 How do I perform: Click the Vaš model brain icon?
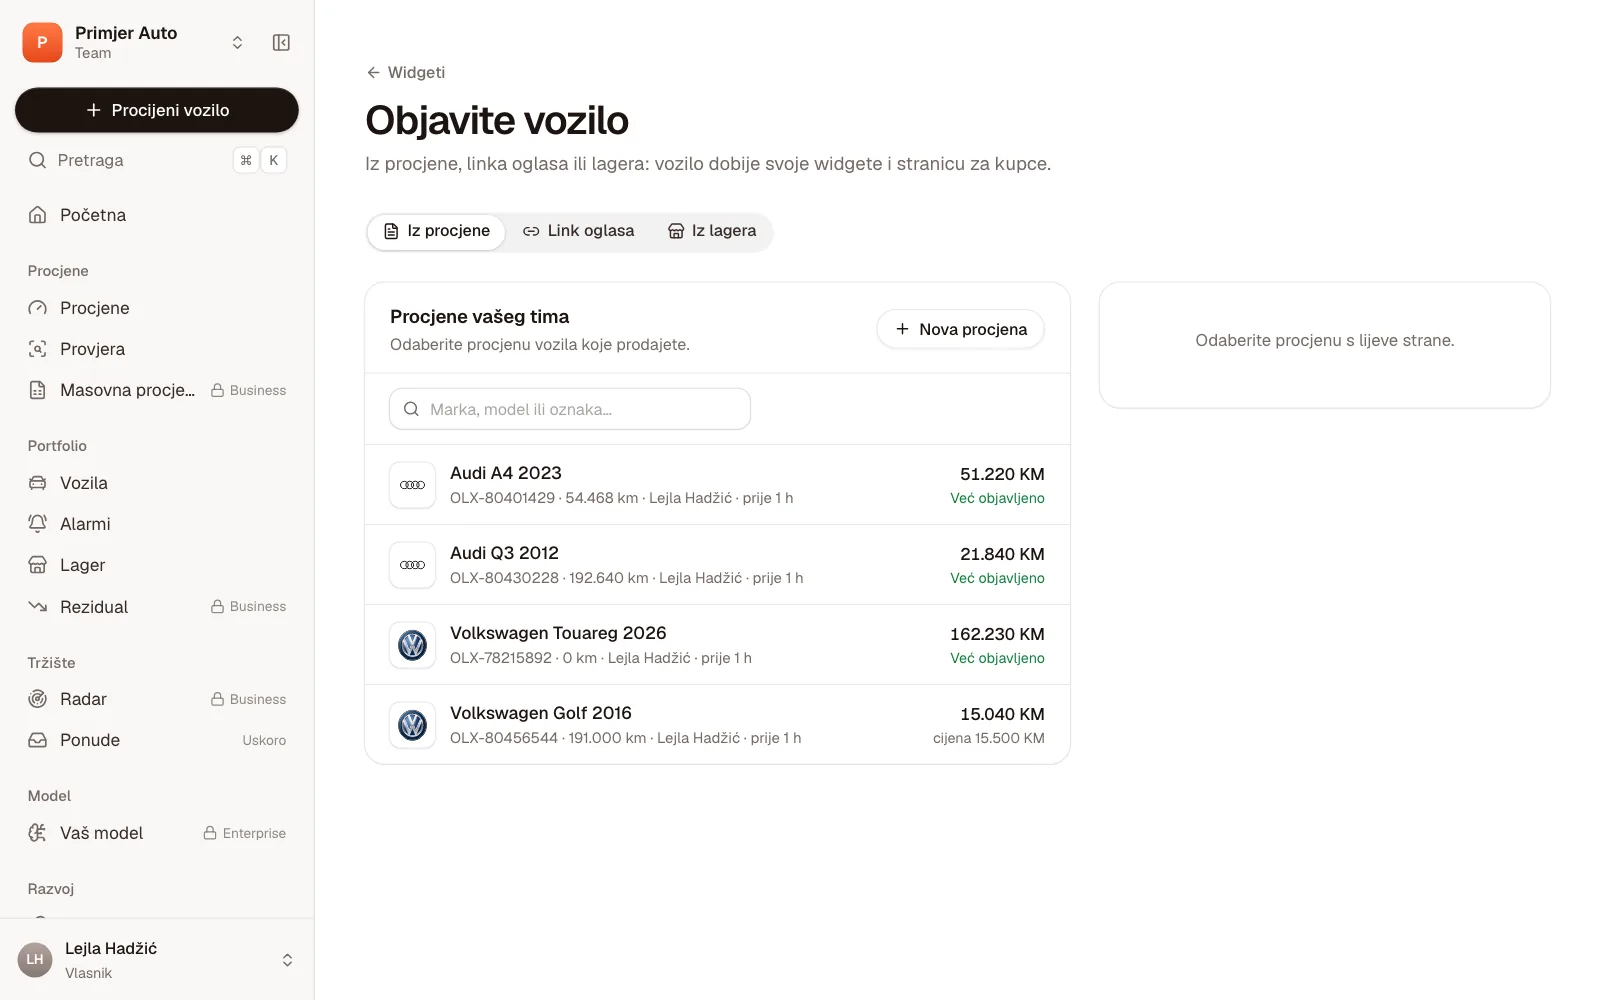click(38, 833)
